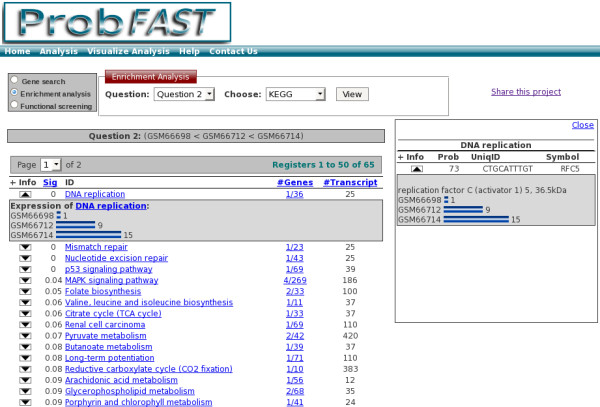The image size is (600, 407).
Task: Select the Functional screening radio button
Action: point(13,105)
